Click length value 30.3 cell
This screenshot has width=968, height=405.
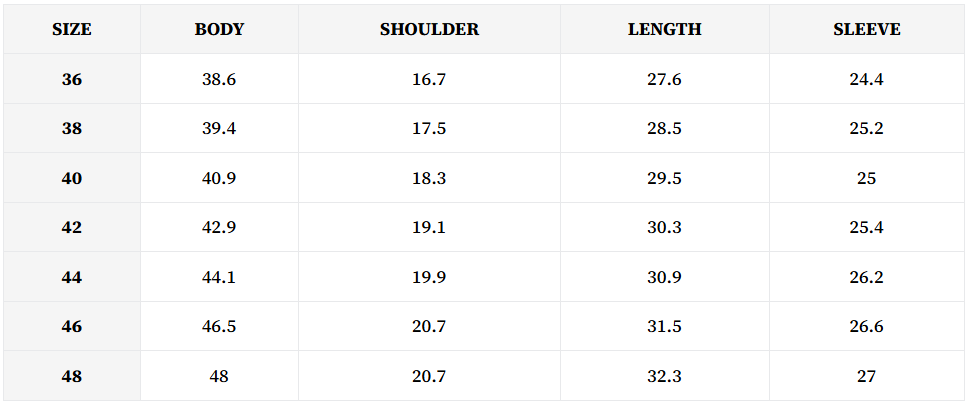664,228
